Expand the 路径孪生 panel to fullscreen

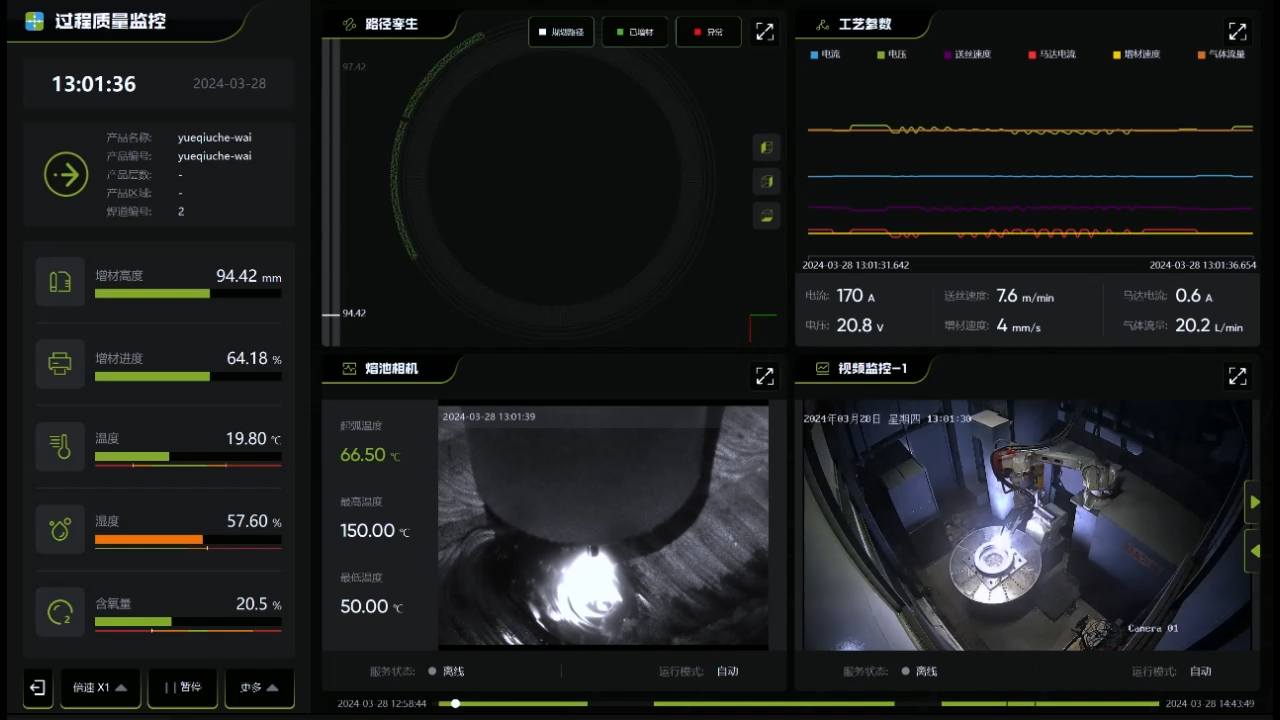coord(765,32)
